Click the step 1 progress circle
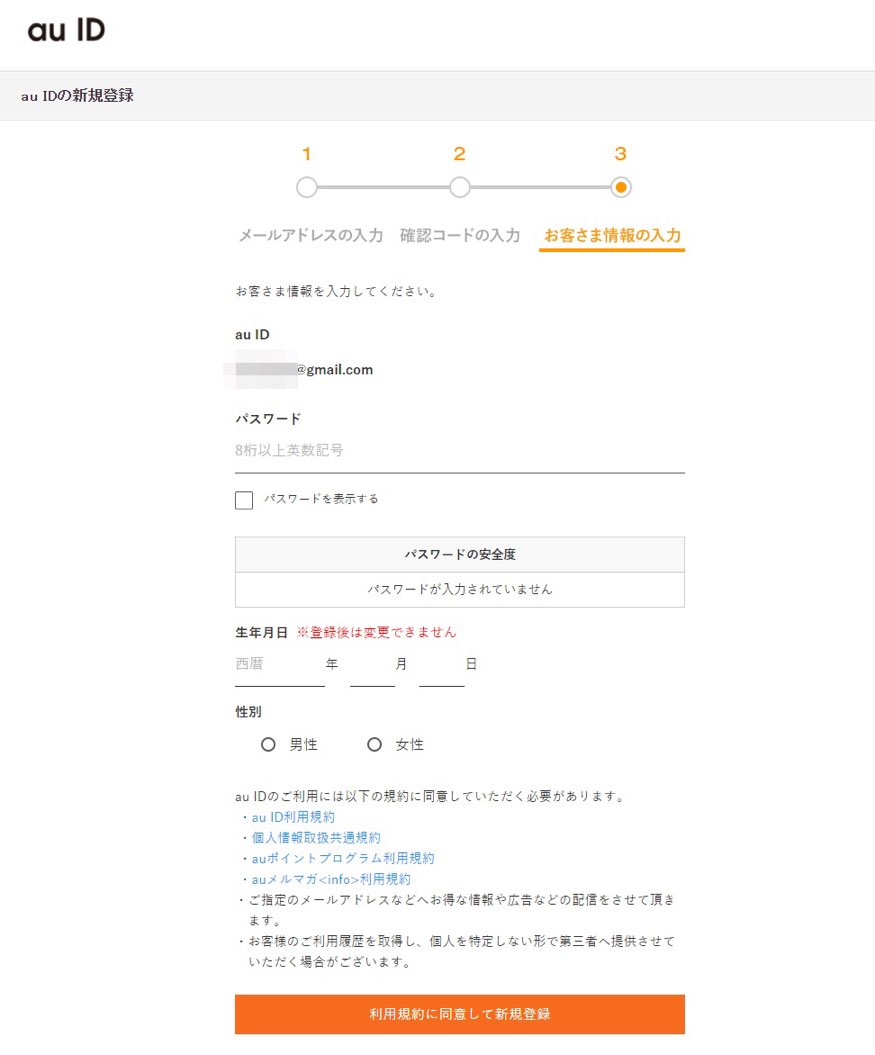Viewport: 875px width, 1055px height. tap(307, 187)
